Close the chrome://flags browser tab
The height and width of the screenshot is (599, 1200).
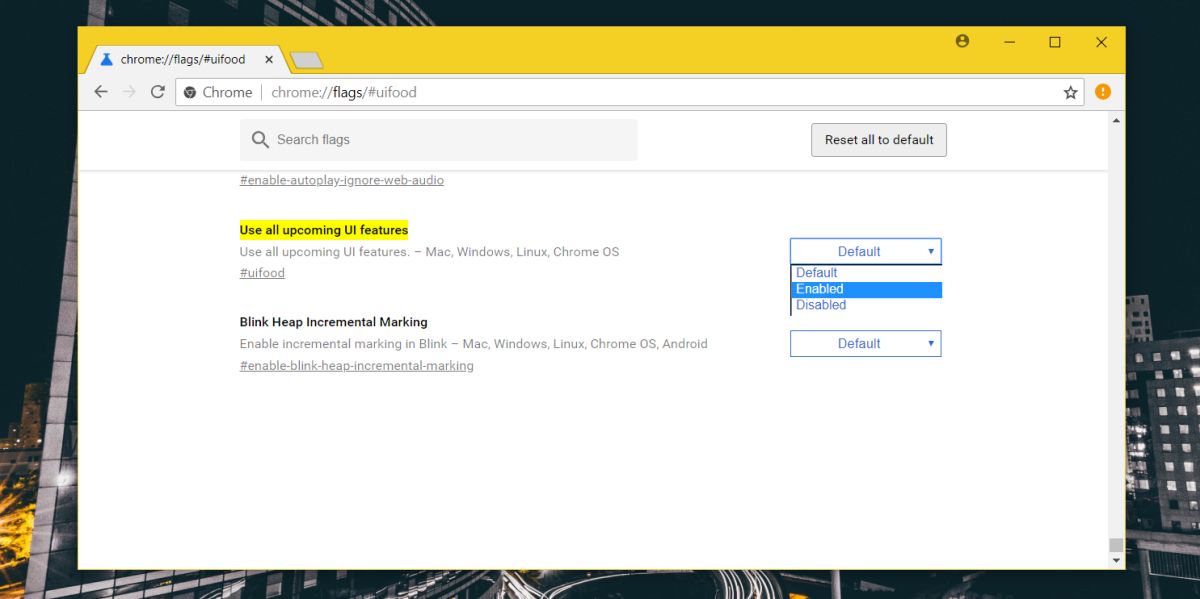pyautogui.click(x=268, y=59)
